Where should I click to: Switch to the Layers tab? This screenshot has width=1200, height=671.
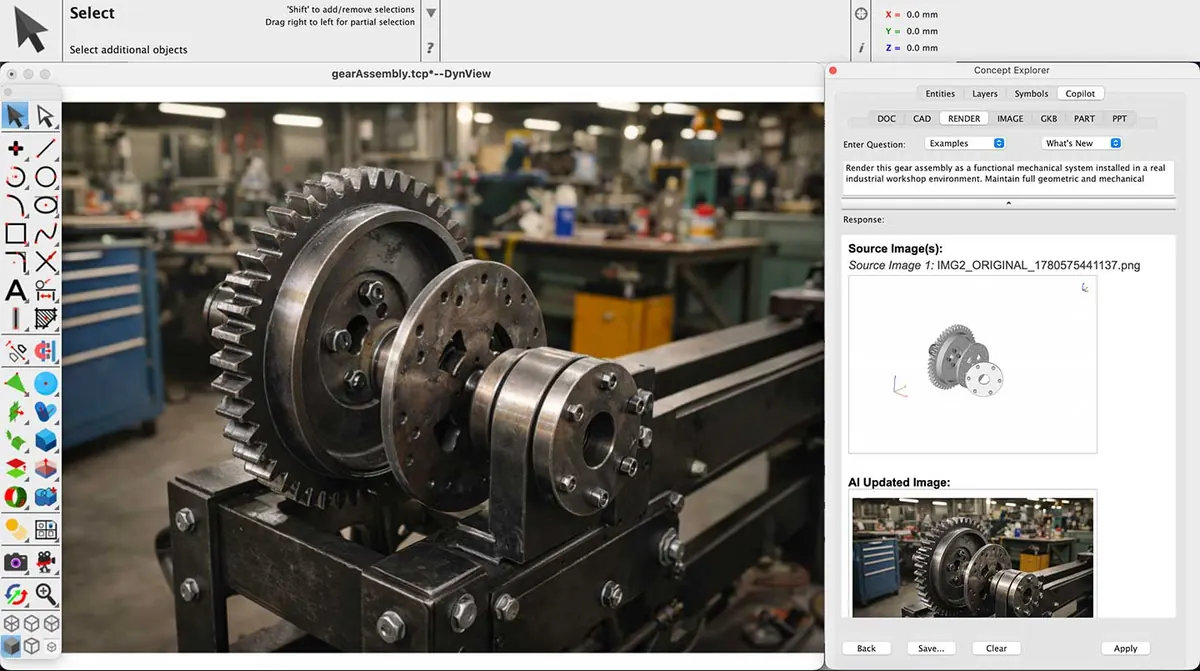[x=985, y=94]
